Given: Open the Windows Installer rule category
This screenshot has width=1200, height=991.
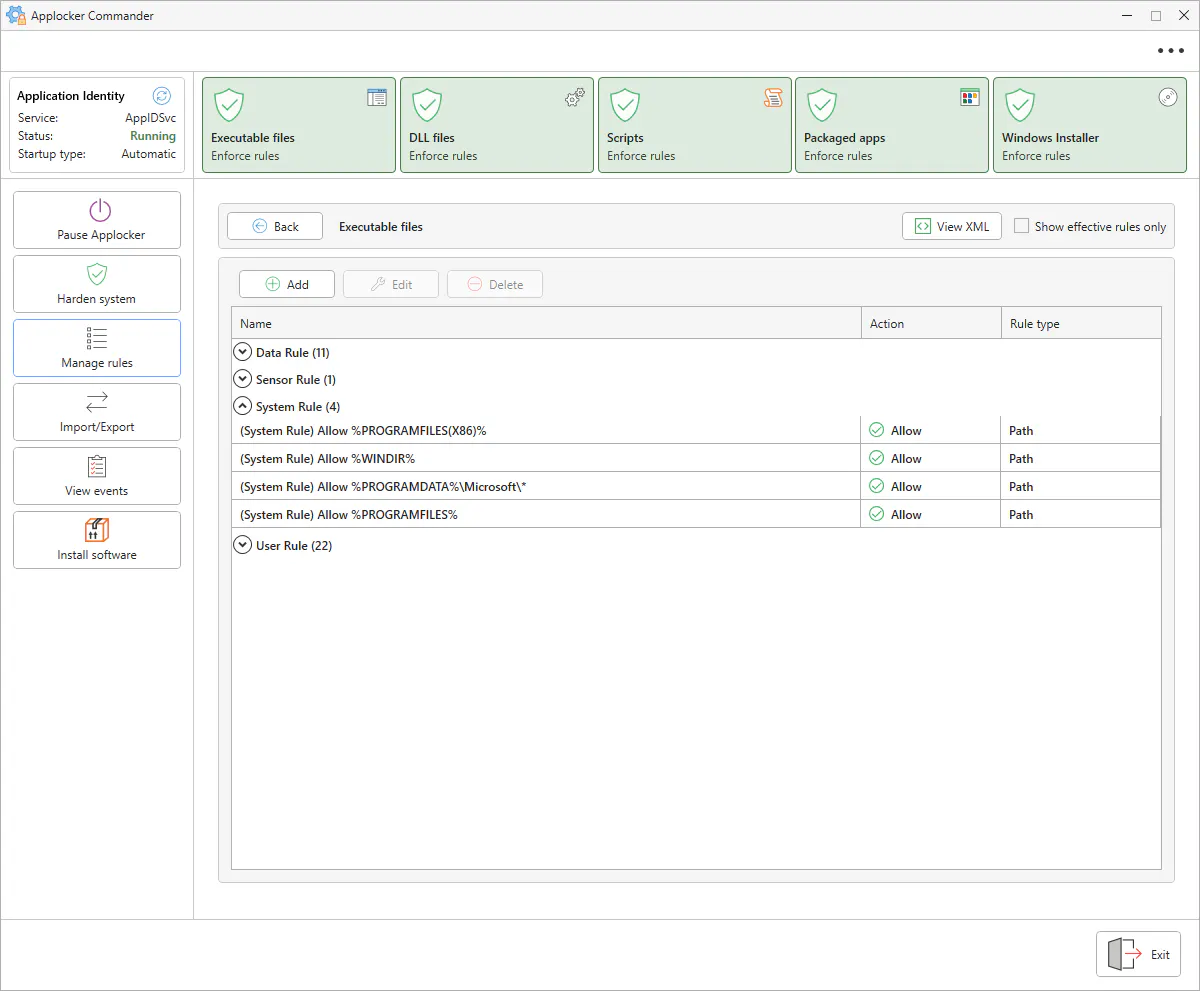Looking at the screenshot, I should (1090, 125).
